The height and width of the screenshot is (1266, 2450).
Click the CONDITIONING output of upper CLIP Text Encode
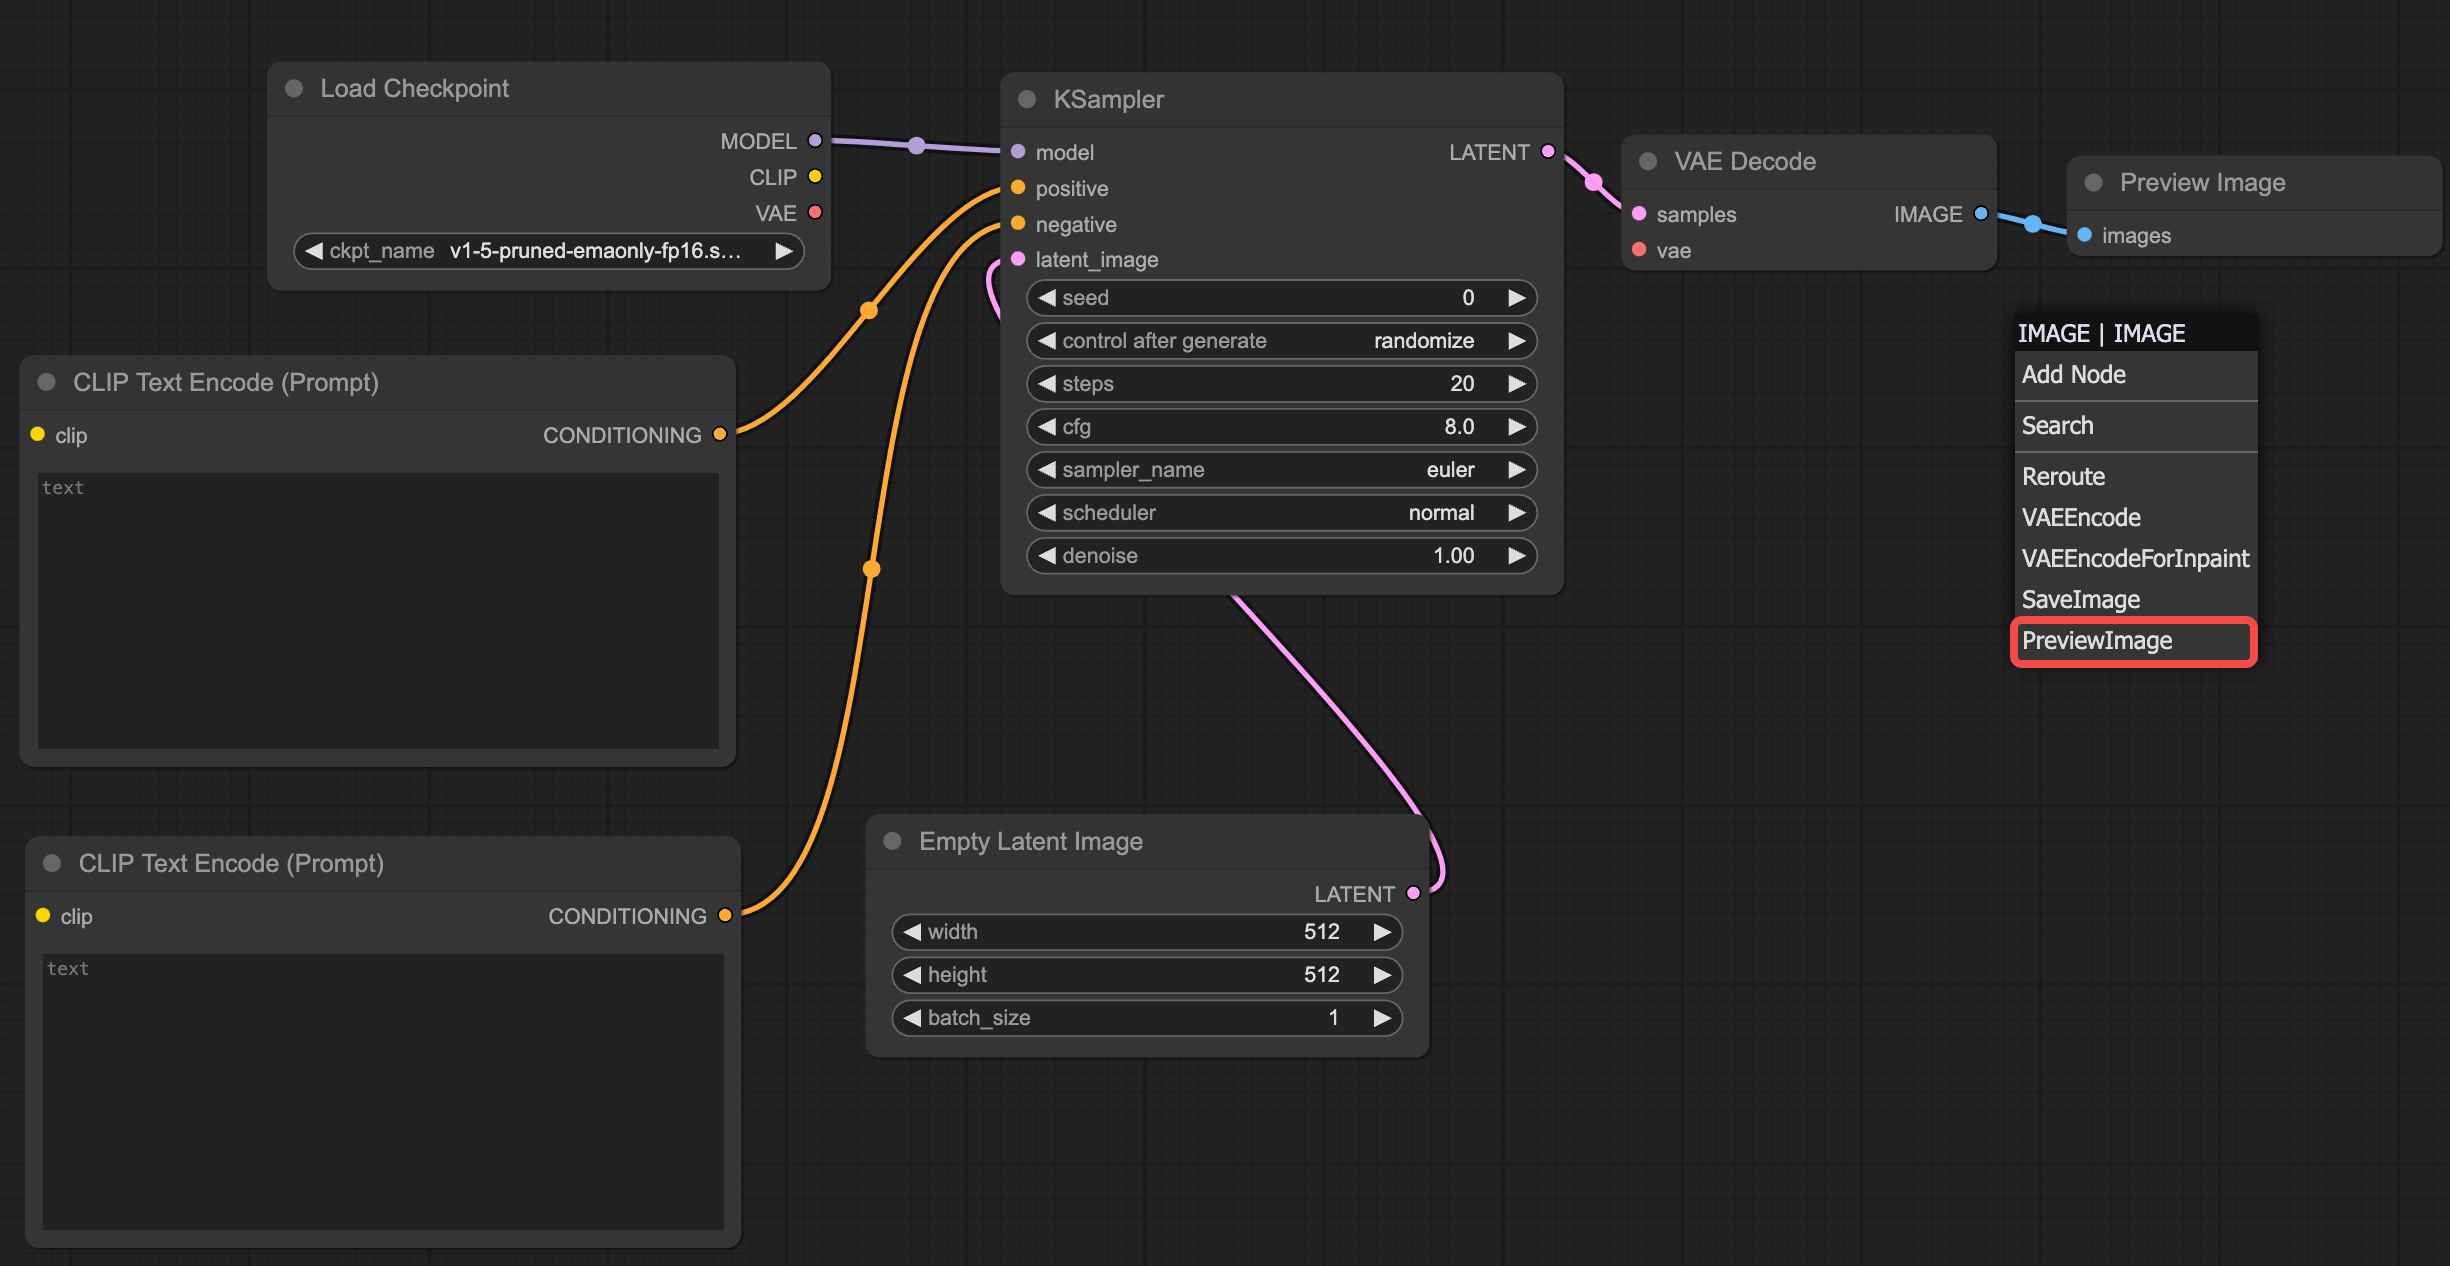[720, 434]
